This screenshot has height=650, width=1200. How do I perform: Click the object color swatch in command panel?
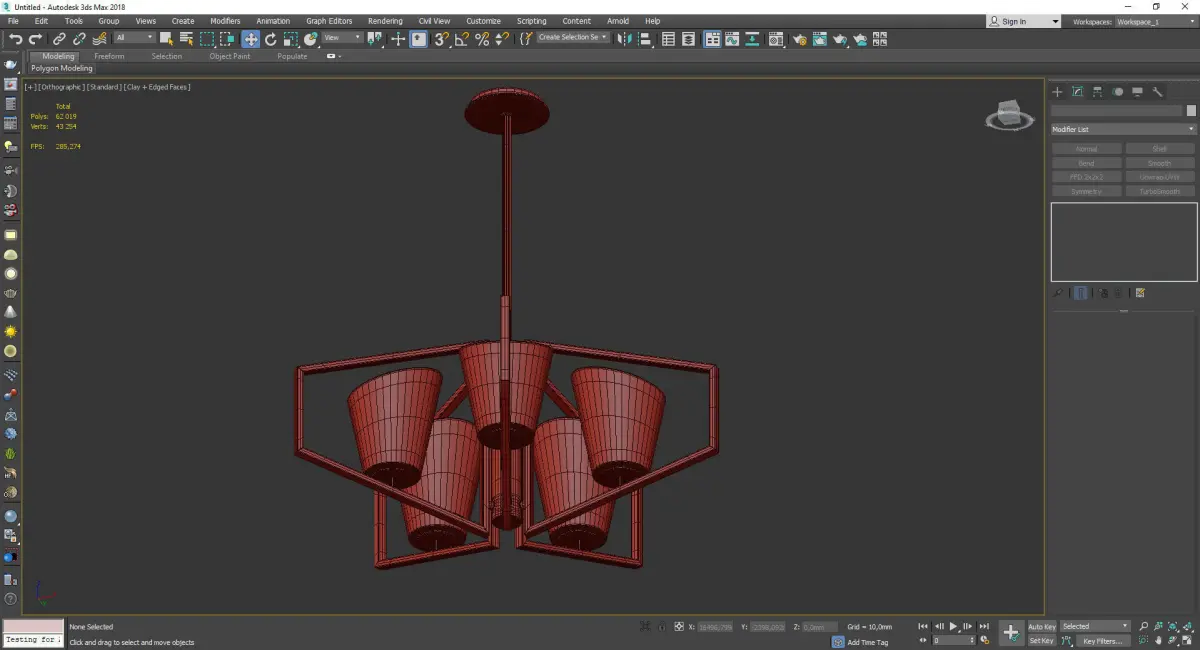pyautogui.click(x=1191, y=111)
